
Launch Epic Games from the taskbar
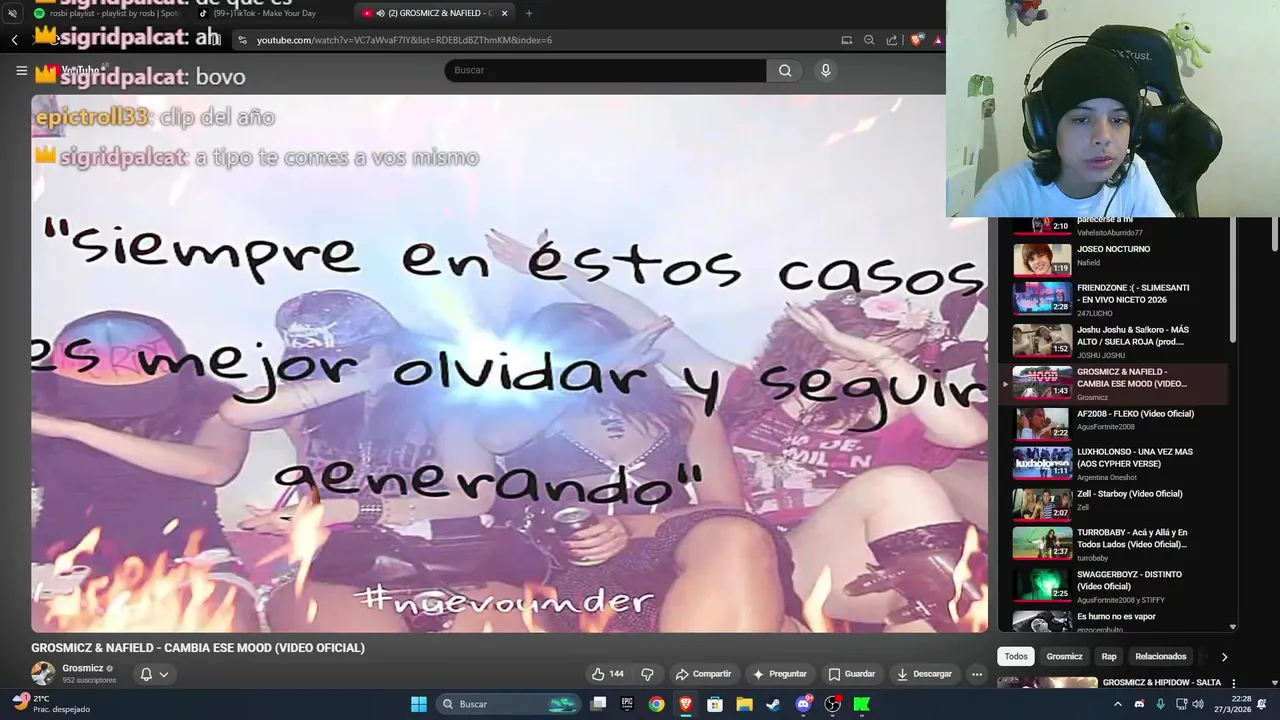coord(627,704)
